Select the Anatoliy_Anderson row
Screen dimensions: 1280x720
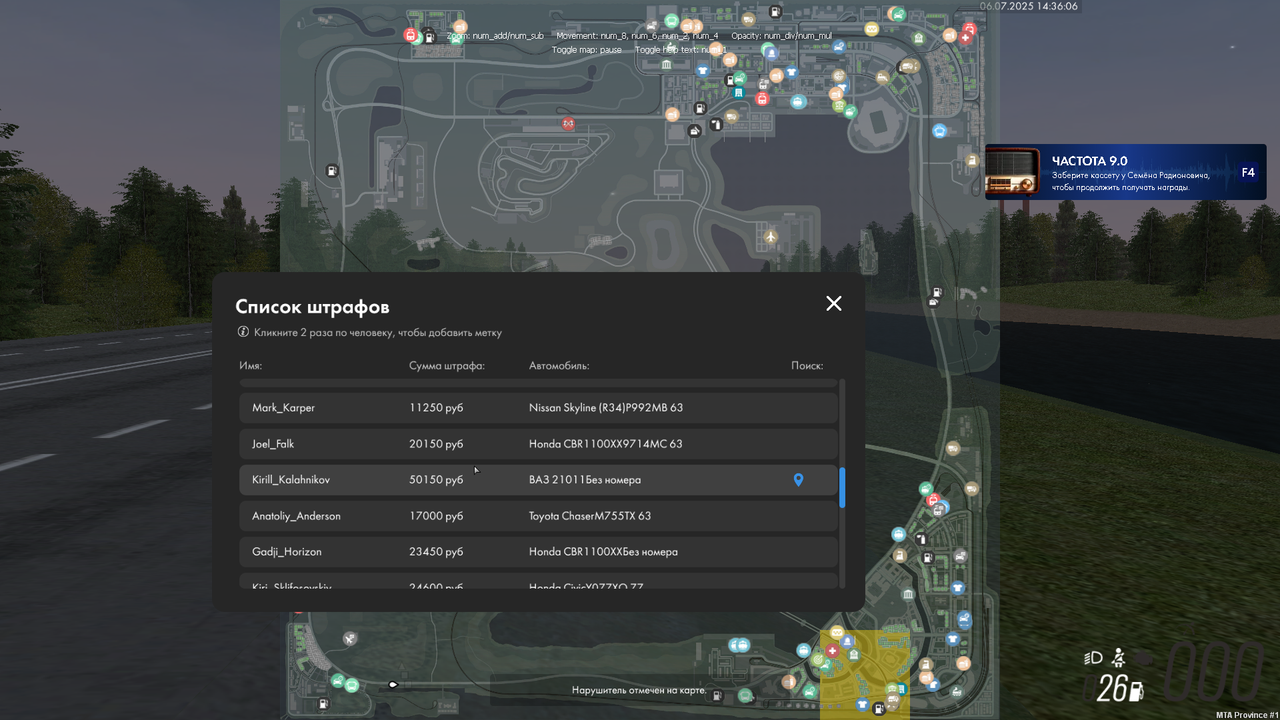(x=538, y=516)
